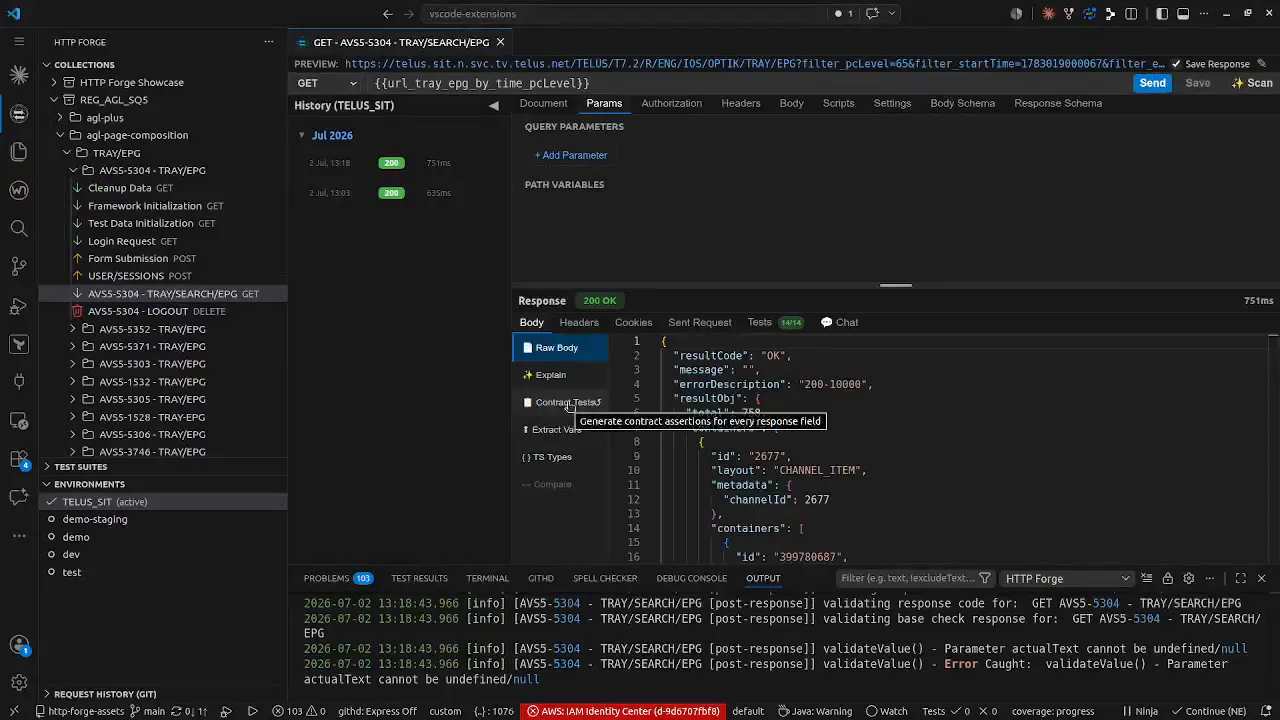Click the pencil edit icon beside Save Response

1262,64
